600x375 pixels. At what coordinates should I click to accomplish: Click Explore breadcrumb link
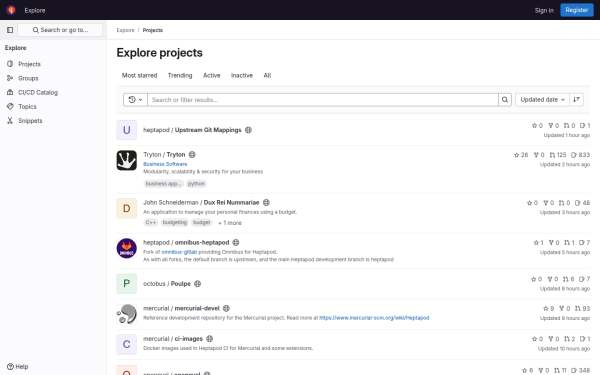[x=126, y=30]
